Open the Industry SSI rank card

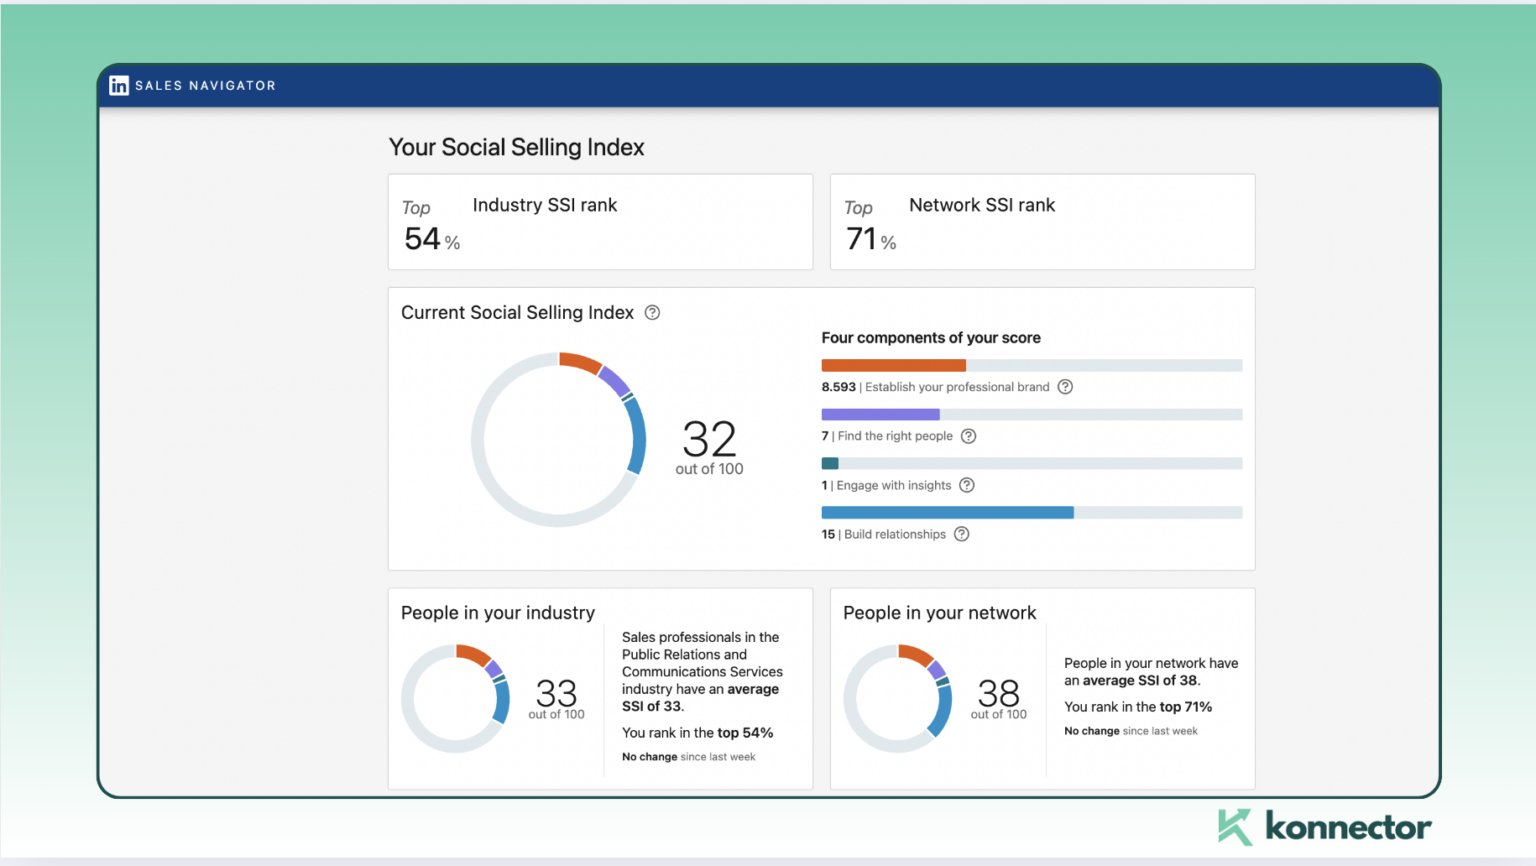(599, 221)
